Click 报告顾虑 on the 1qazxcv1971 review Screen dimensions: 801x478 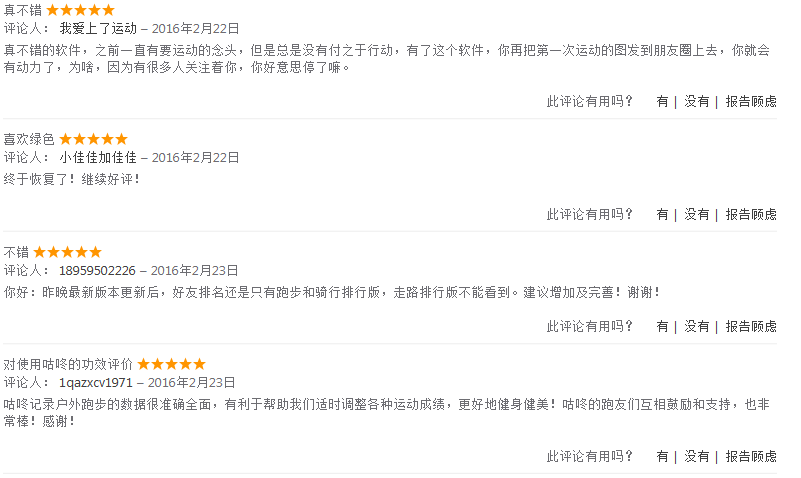point(751,456)
